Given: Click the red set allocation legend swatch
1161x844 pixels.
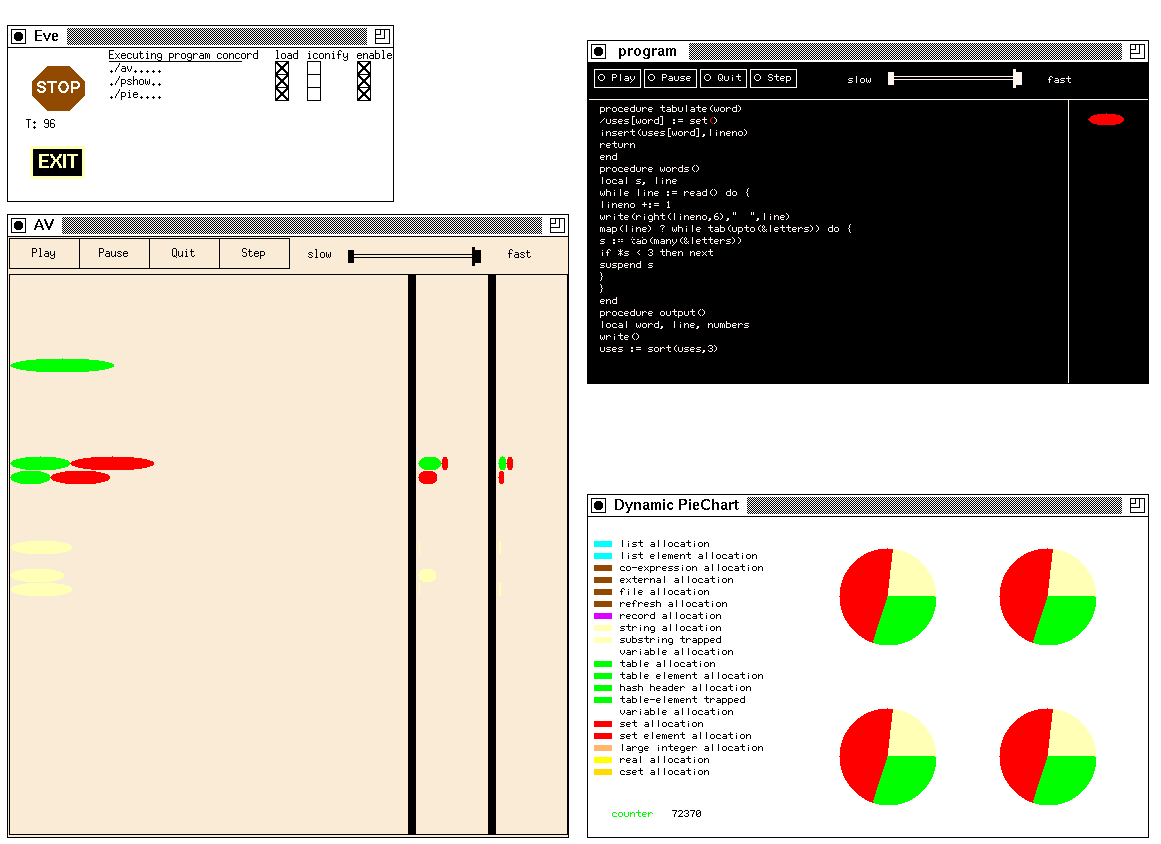Looking at the screenshot, I should tap(602, 724).
